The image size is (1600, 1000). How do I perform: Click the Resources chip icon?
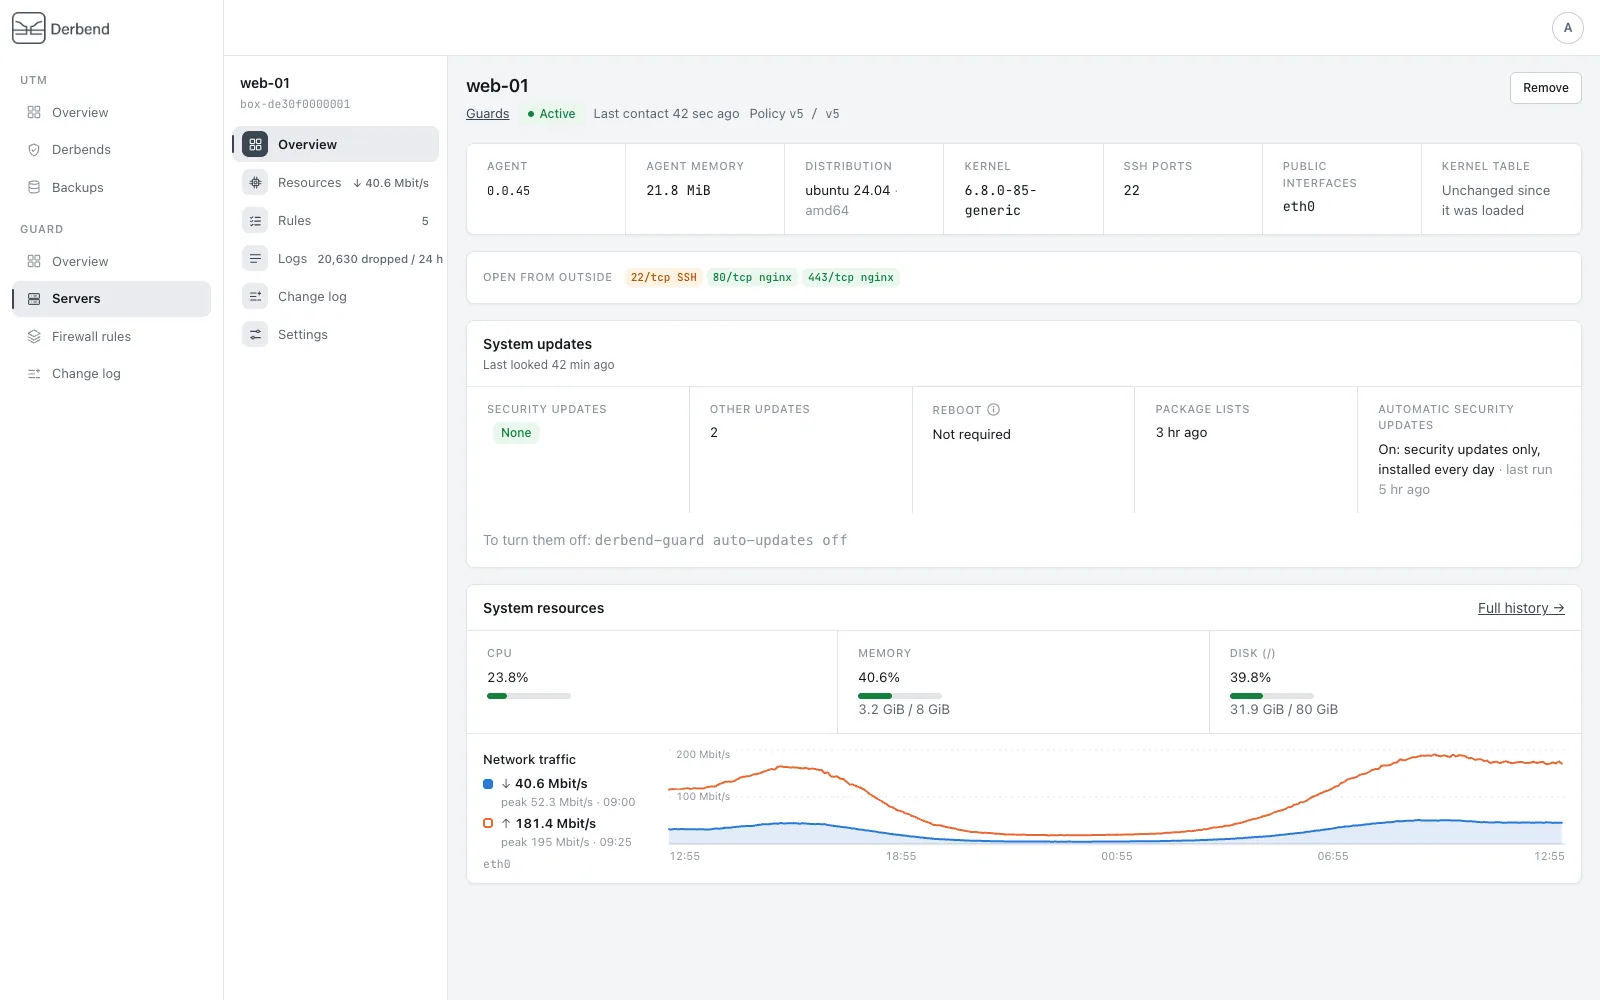[x=255, y=182]
